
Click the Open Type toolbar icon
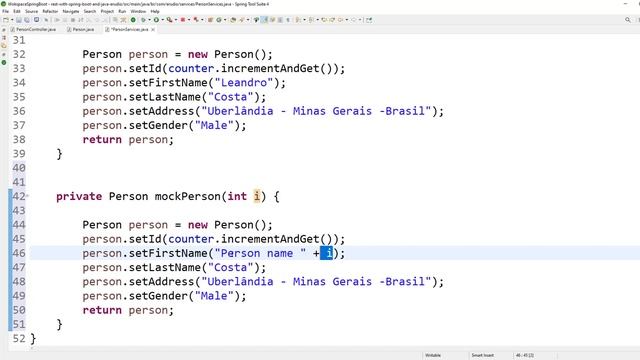[233, 20]
